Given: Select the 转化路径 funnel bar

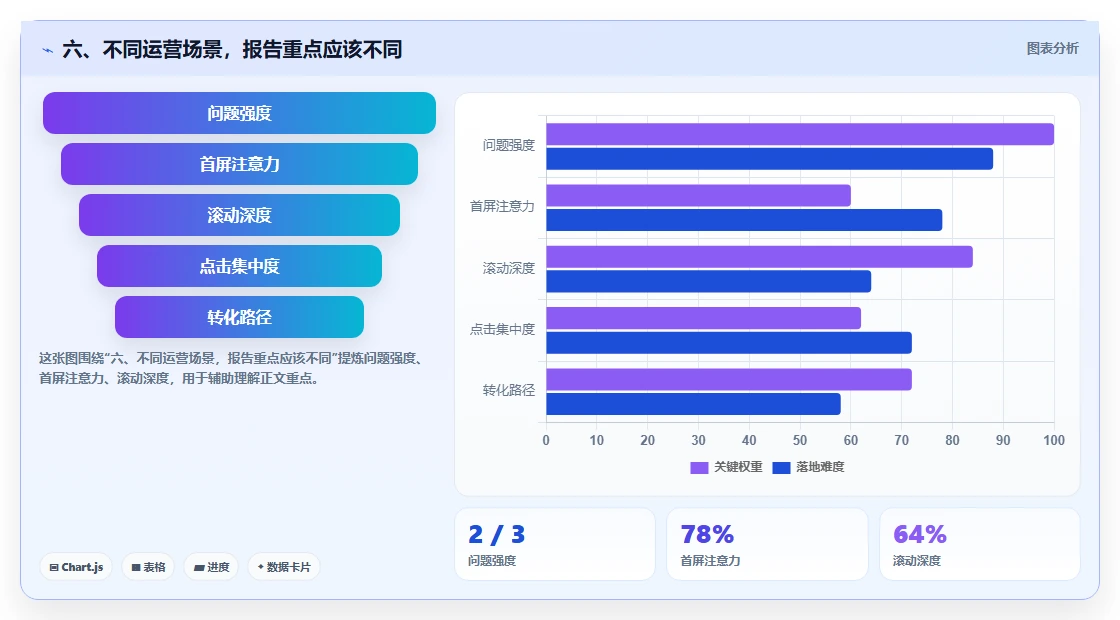Looking at the screenshot, I should (239, 317).
